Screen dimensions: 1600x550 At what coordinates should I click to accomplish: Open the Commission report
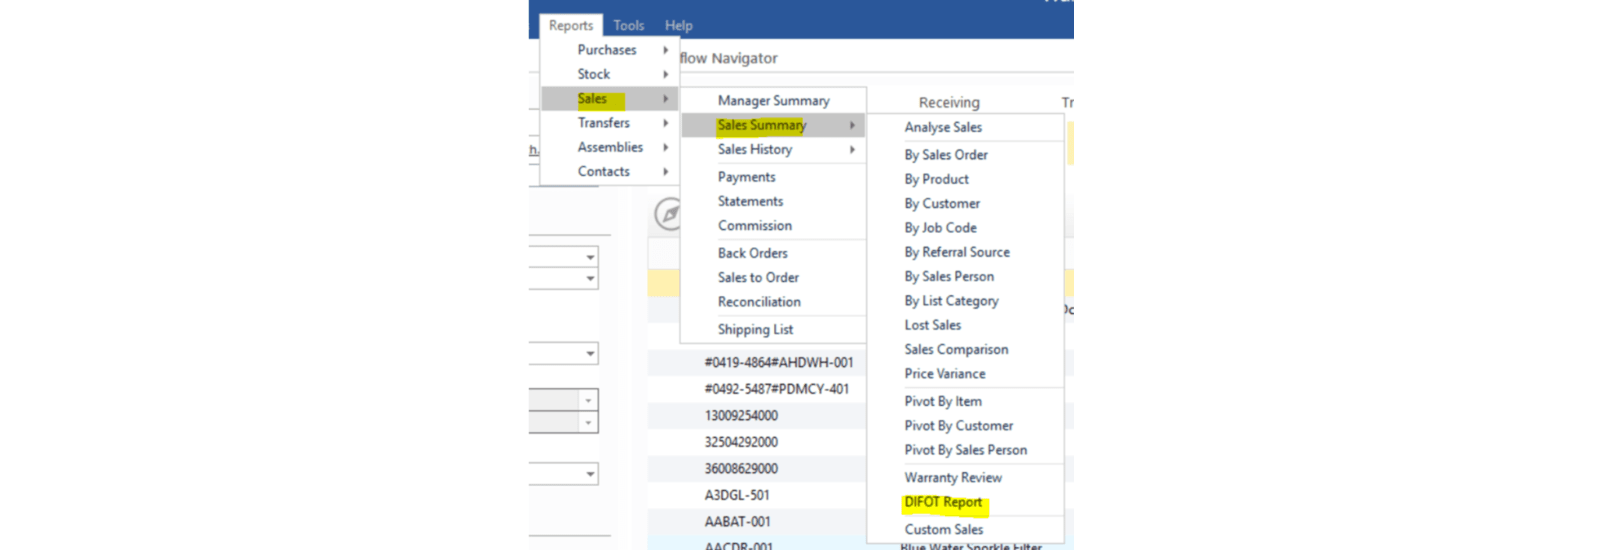[773, 225]
